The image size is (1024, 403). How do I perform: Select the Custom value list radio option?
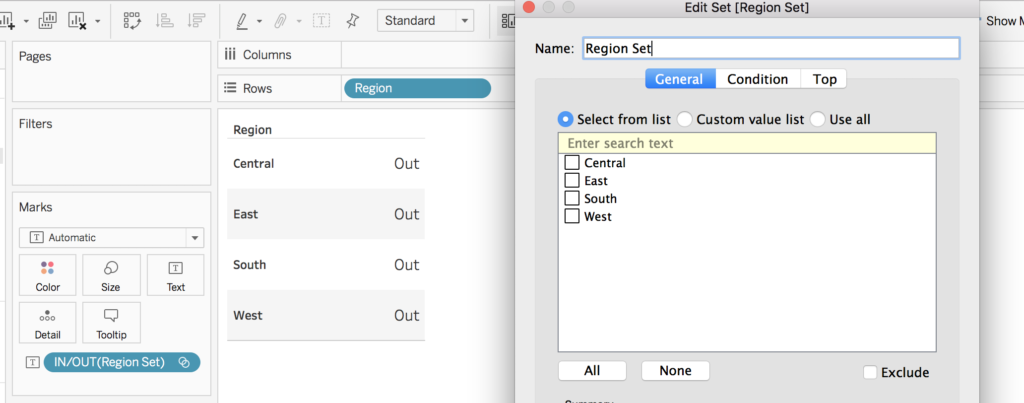[x=685, y=119]
